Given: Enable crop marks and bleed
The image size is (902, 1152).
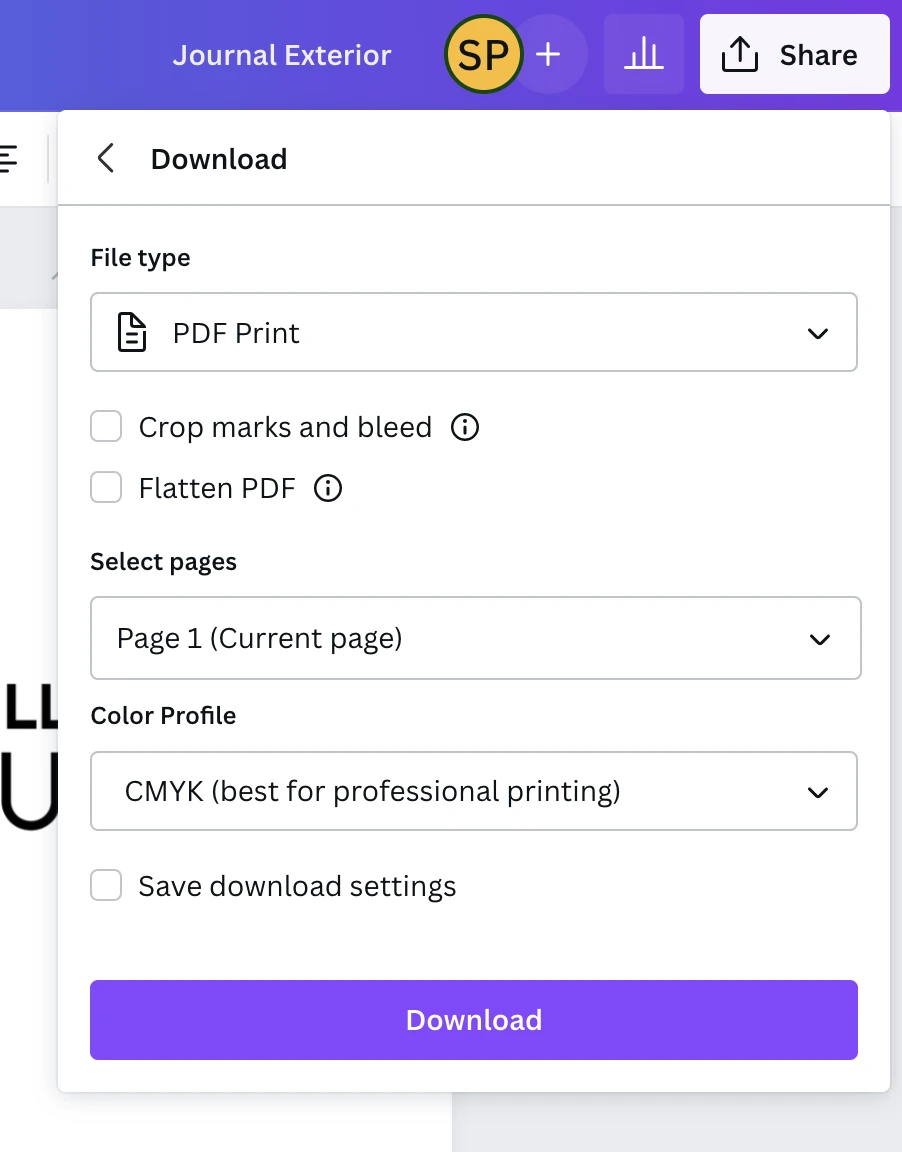Looking at the screenshot, I should [106, 426].
